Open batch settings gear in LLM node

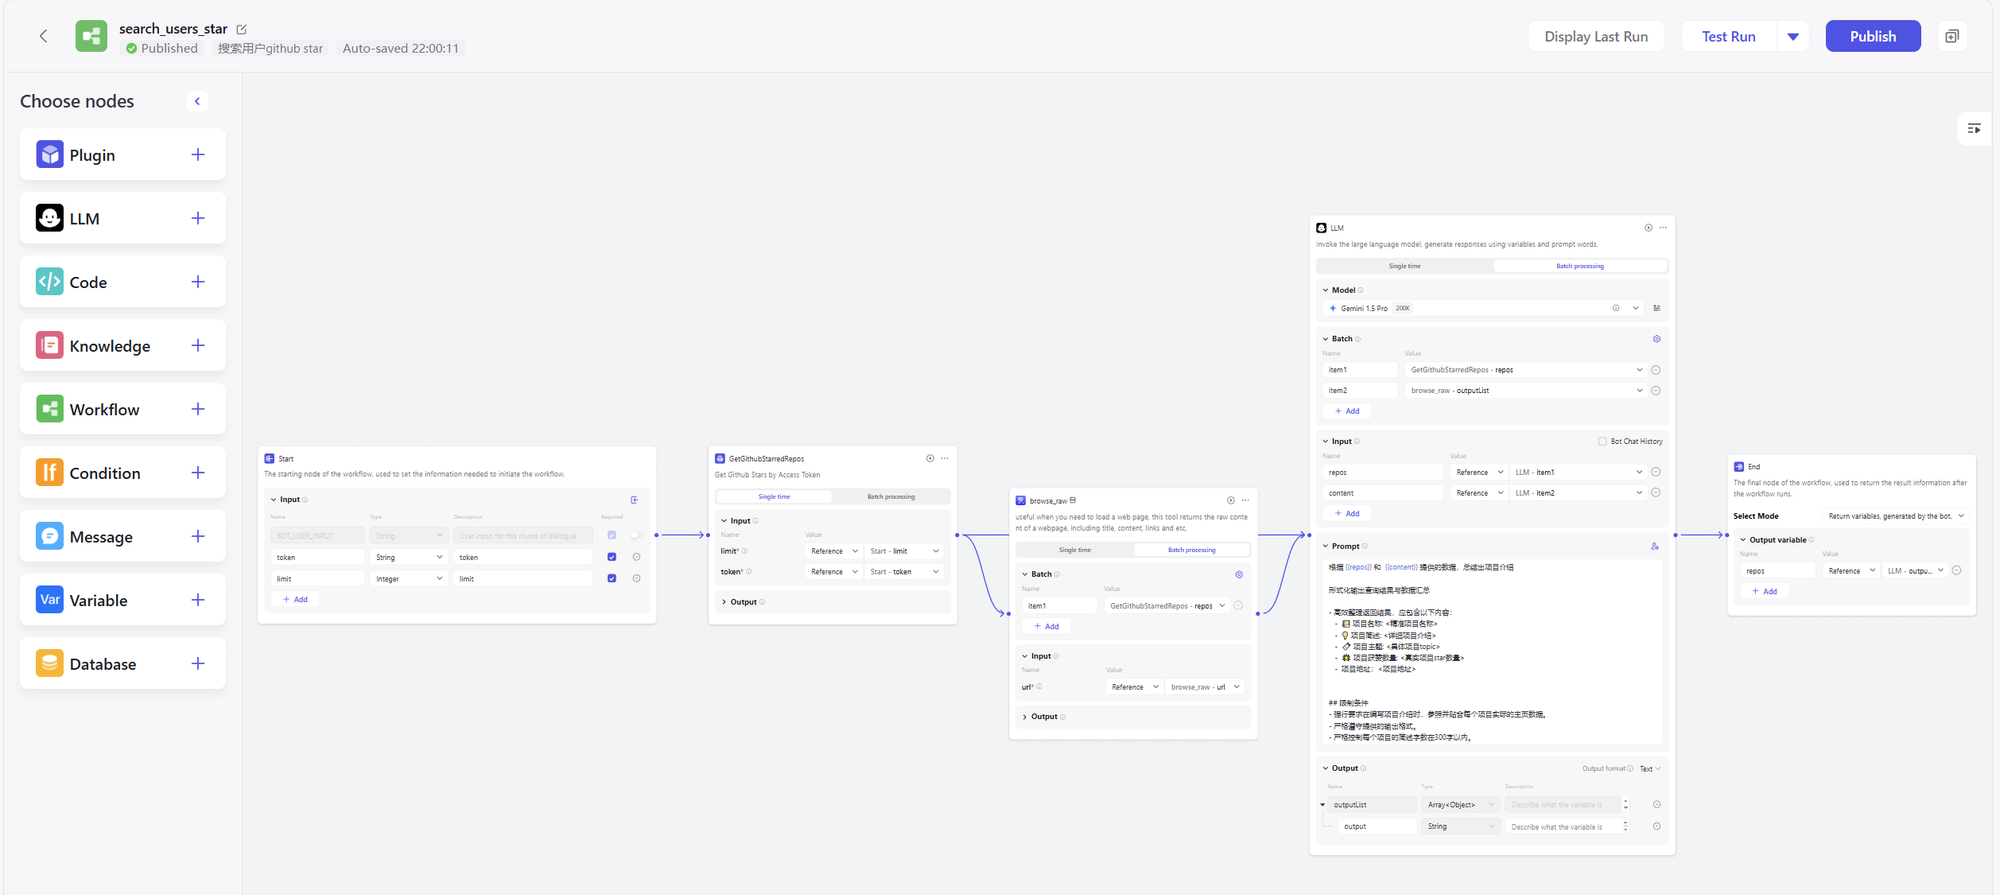[x=1656, y=339]
